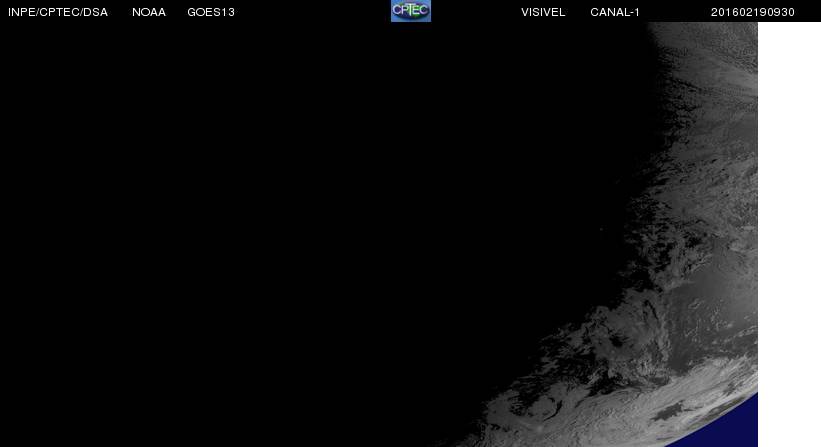Click the CANAL-1 label

pyautogui.click(x=615, y=12)
